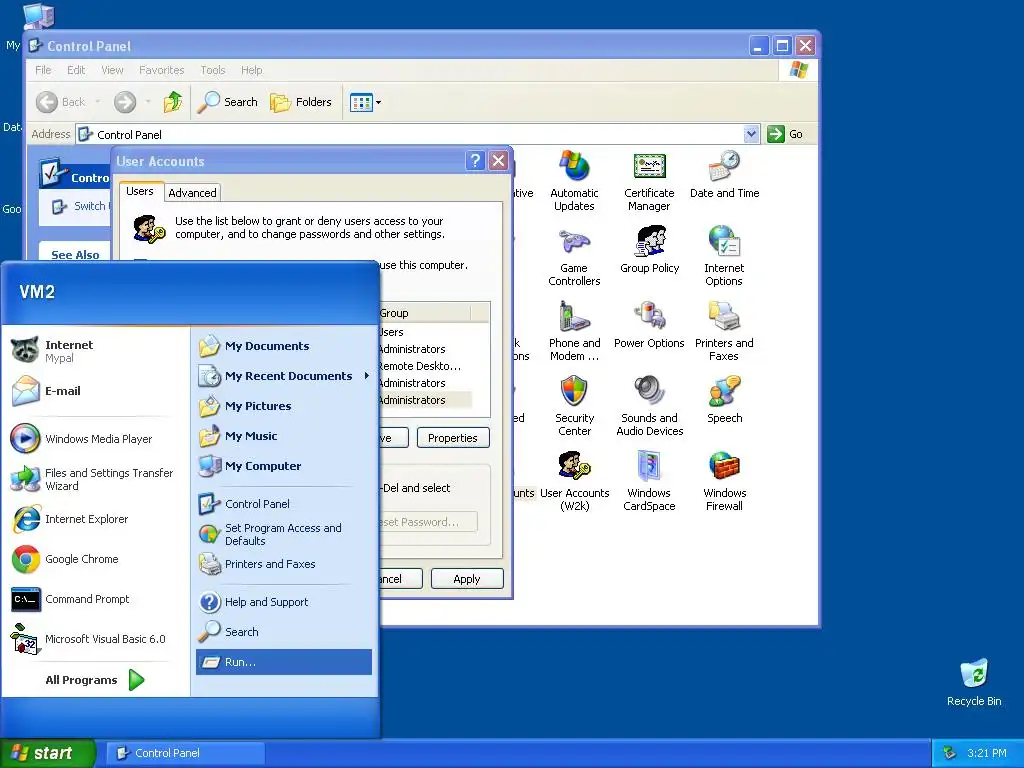
Task: Expand All Programs list
Action: pyautogui.click(x=95, y=680)
